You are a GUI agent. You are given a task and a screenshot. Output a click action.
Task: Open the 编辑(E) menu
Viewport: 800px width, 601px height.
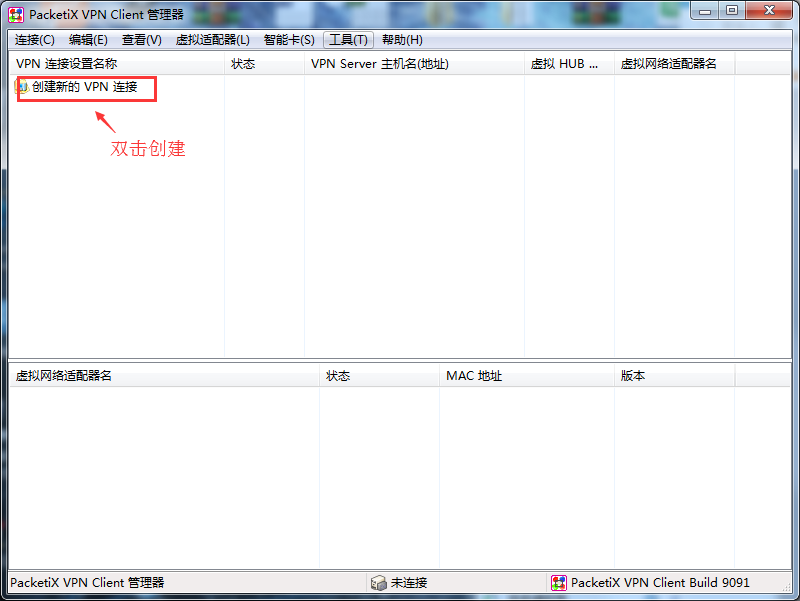point(88,40)
